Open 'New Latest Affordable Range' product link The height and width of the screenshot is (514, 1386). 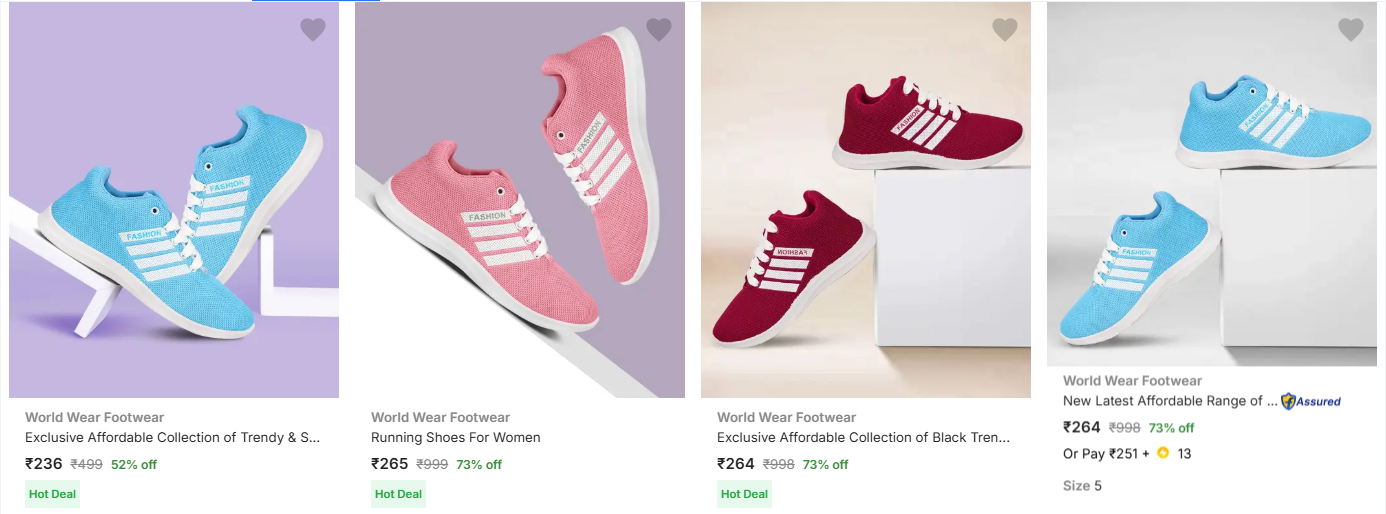pos(1169,401)
